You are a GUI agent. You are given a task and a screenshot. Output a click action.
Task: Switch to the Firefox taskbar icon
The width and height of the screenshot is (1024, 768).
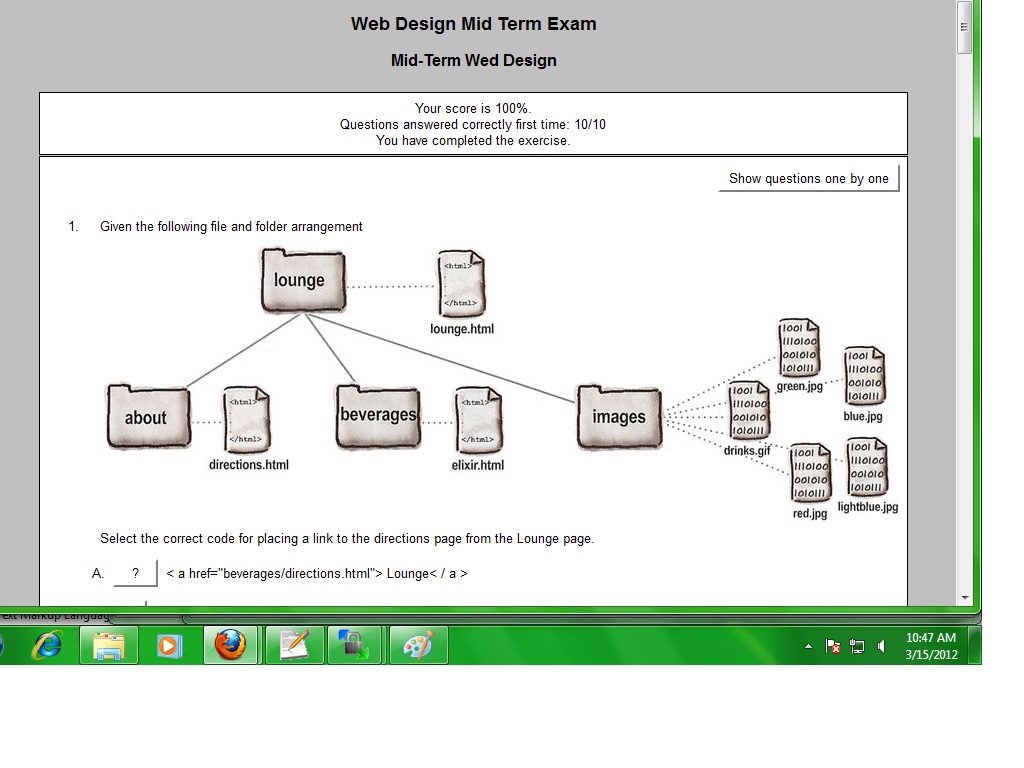[231, 646]
